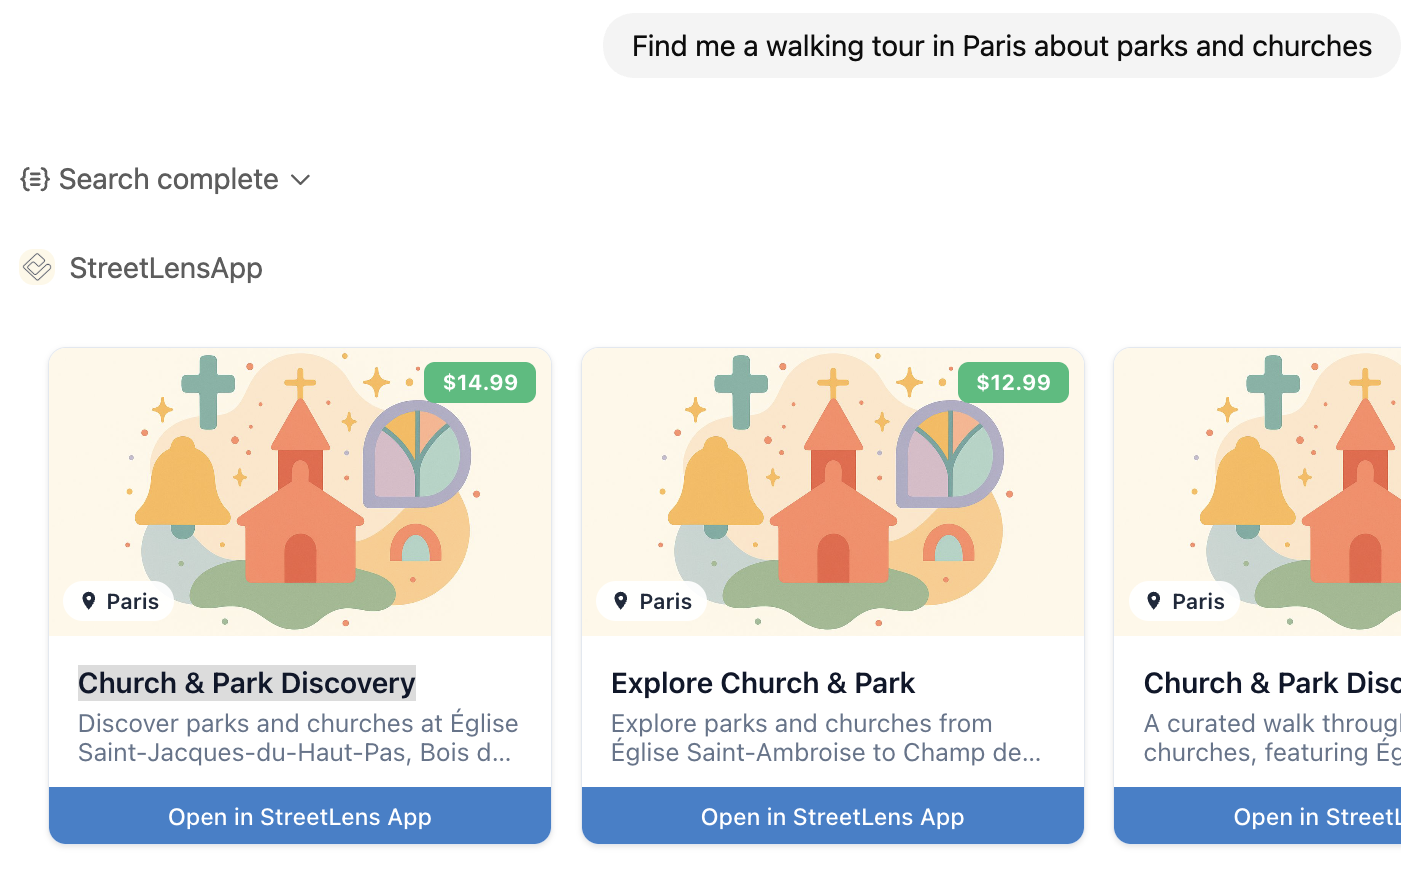Select the highlighted Church & Park Discovery title

point(247,683)
